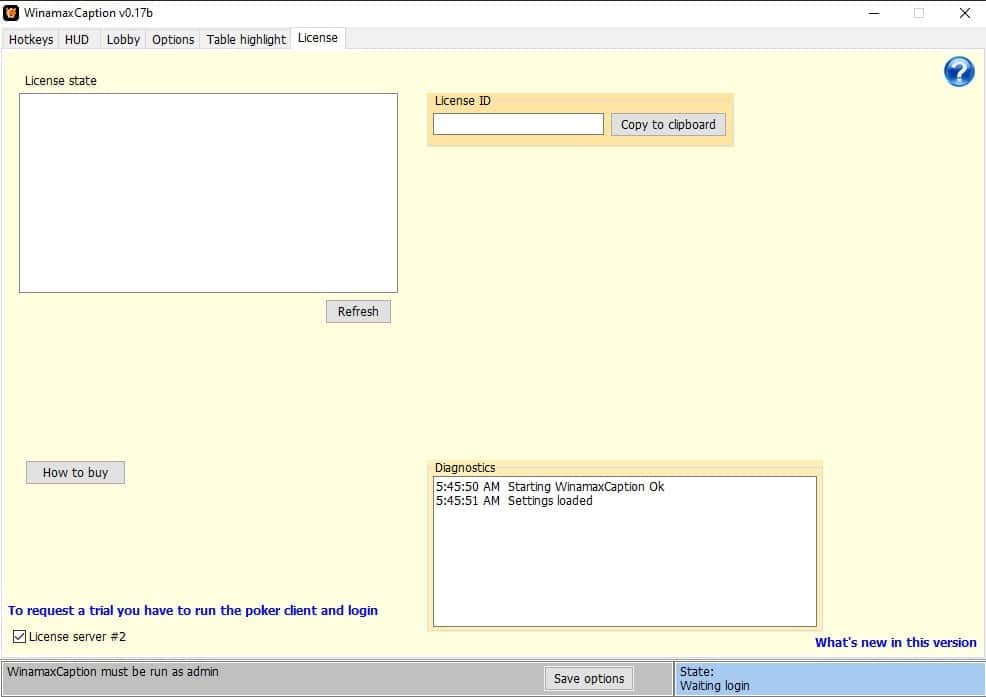This screenshot has width=986, height=697.
Task: Click the 'Waiting login' state text
Action: tap(714, 686)
